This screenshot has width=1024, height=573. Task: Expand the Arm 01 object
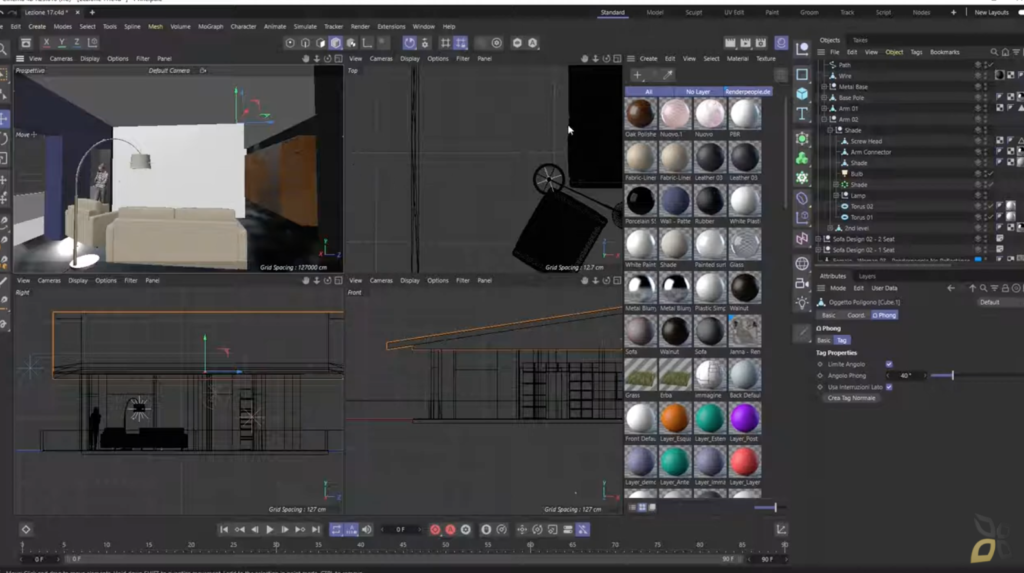pyautogui.click(x=824, y=108)
